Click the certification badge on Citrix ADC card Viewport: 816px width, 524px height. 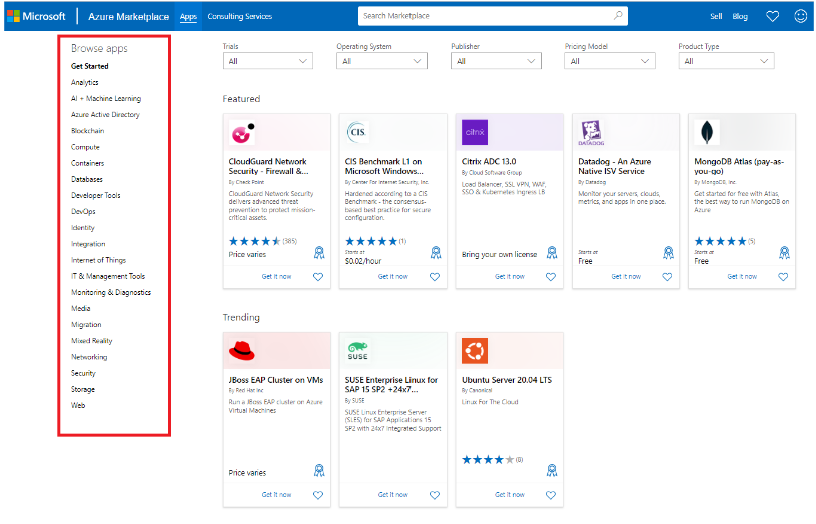point(552,253)
